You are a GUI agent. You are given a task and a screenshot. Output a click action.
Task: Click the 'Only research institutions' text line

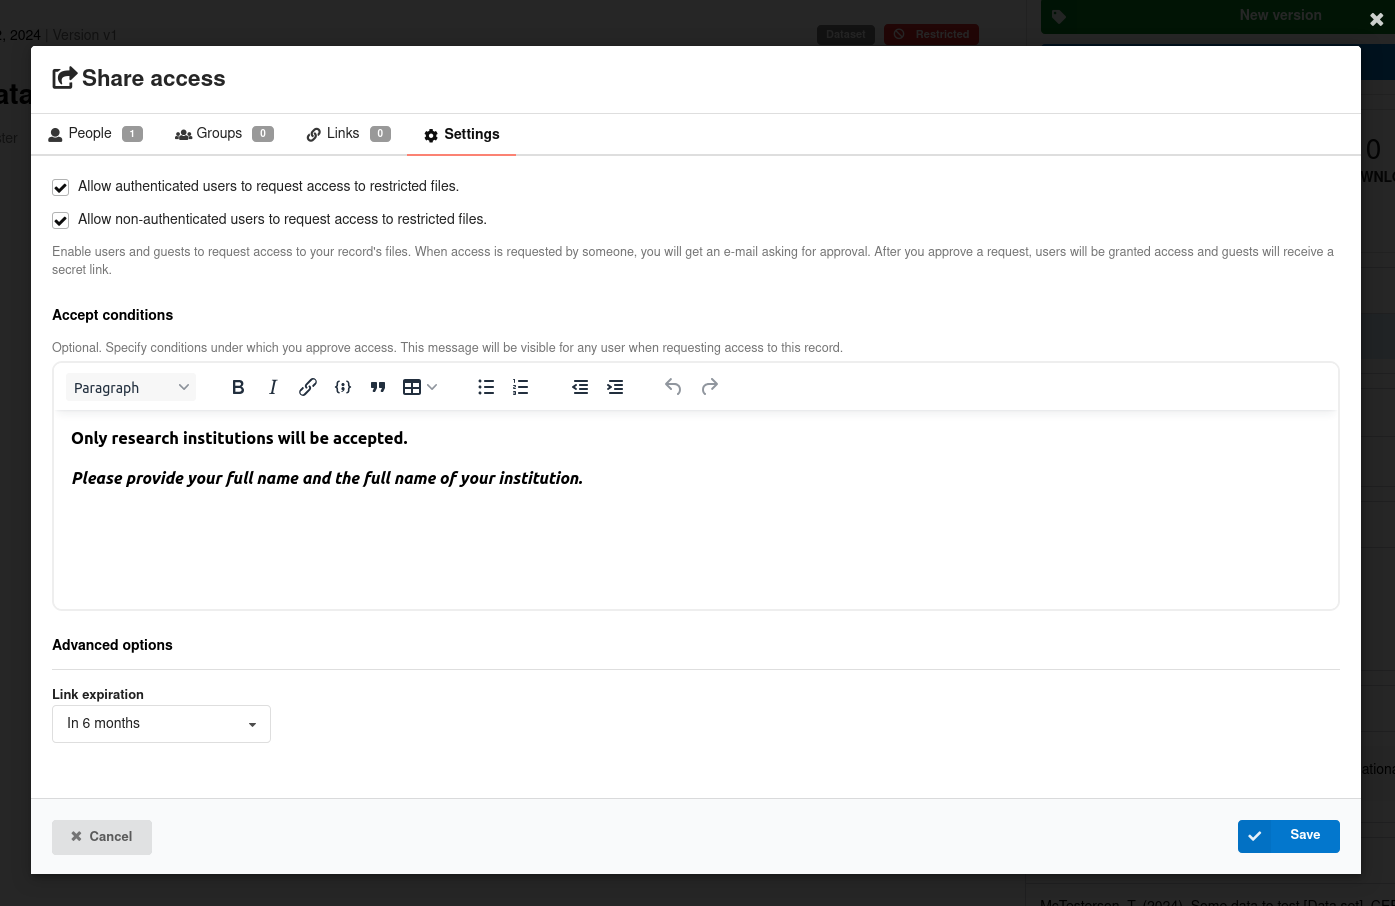coord(239,438)
